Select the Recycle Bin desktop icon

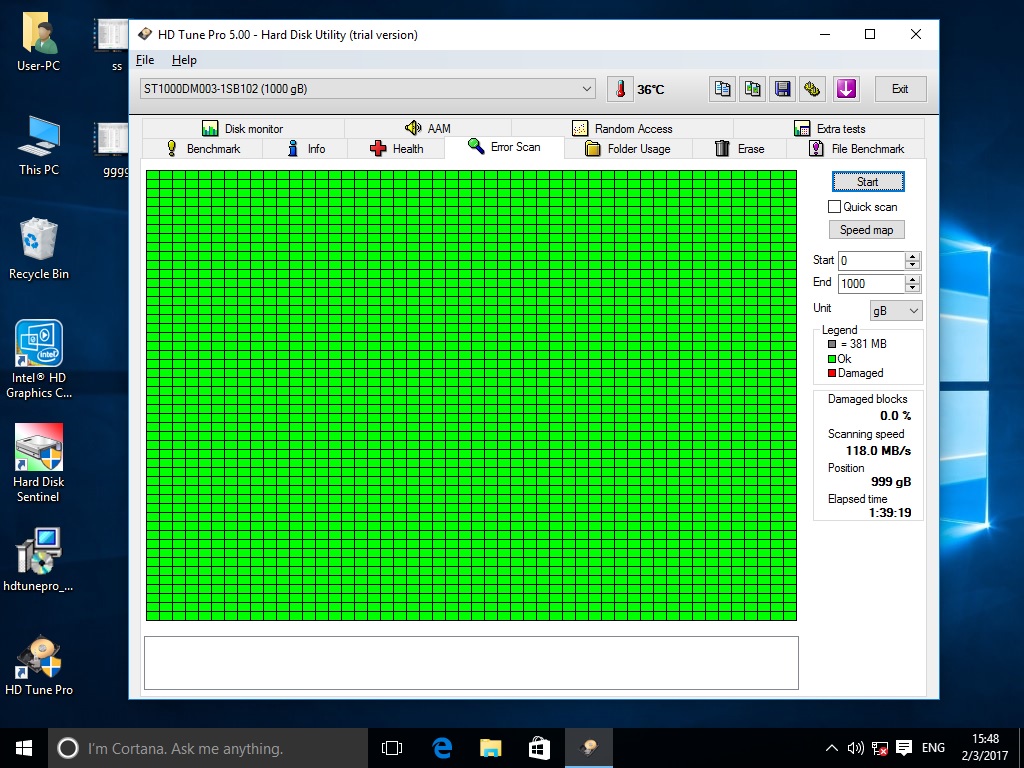pos(39,249)
